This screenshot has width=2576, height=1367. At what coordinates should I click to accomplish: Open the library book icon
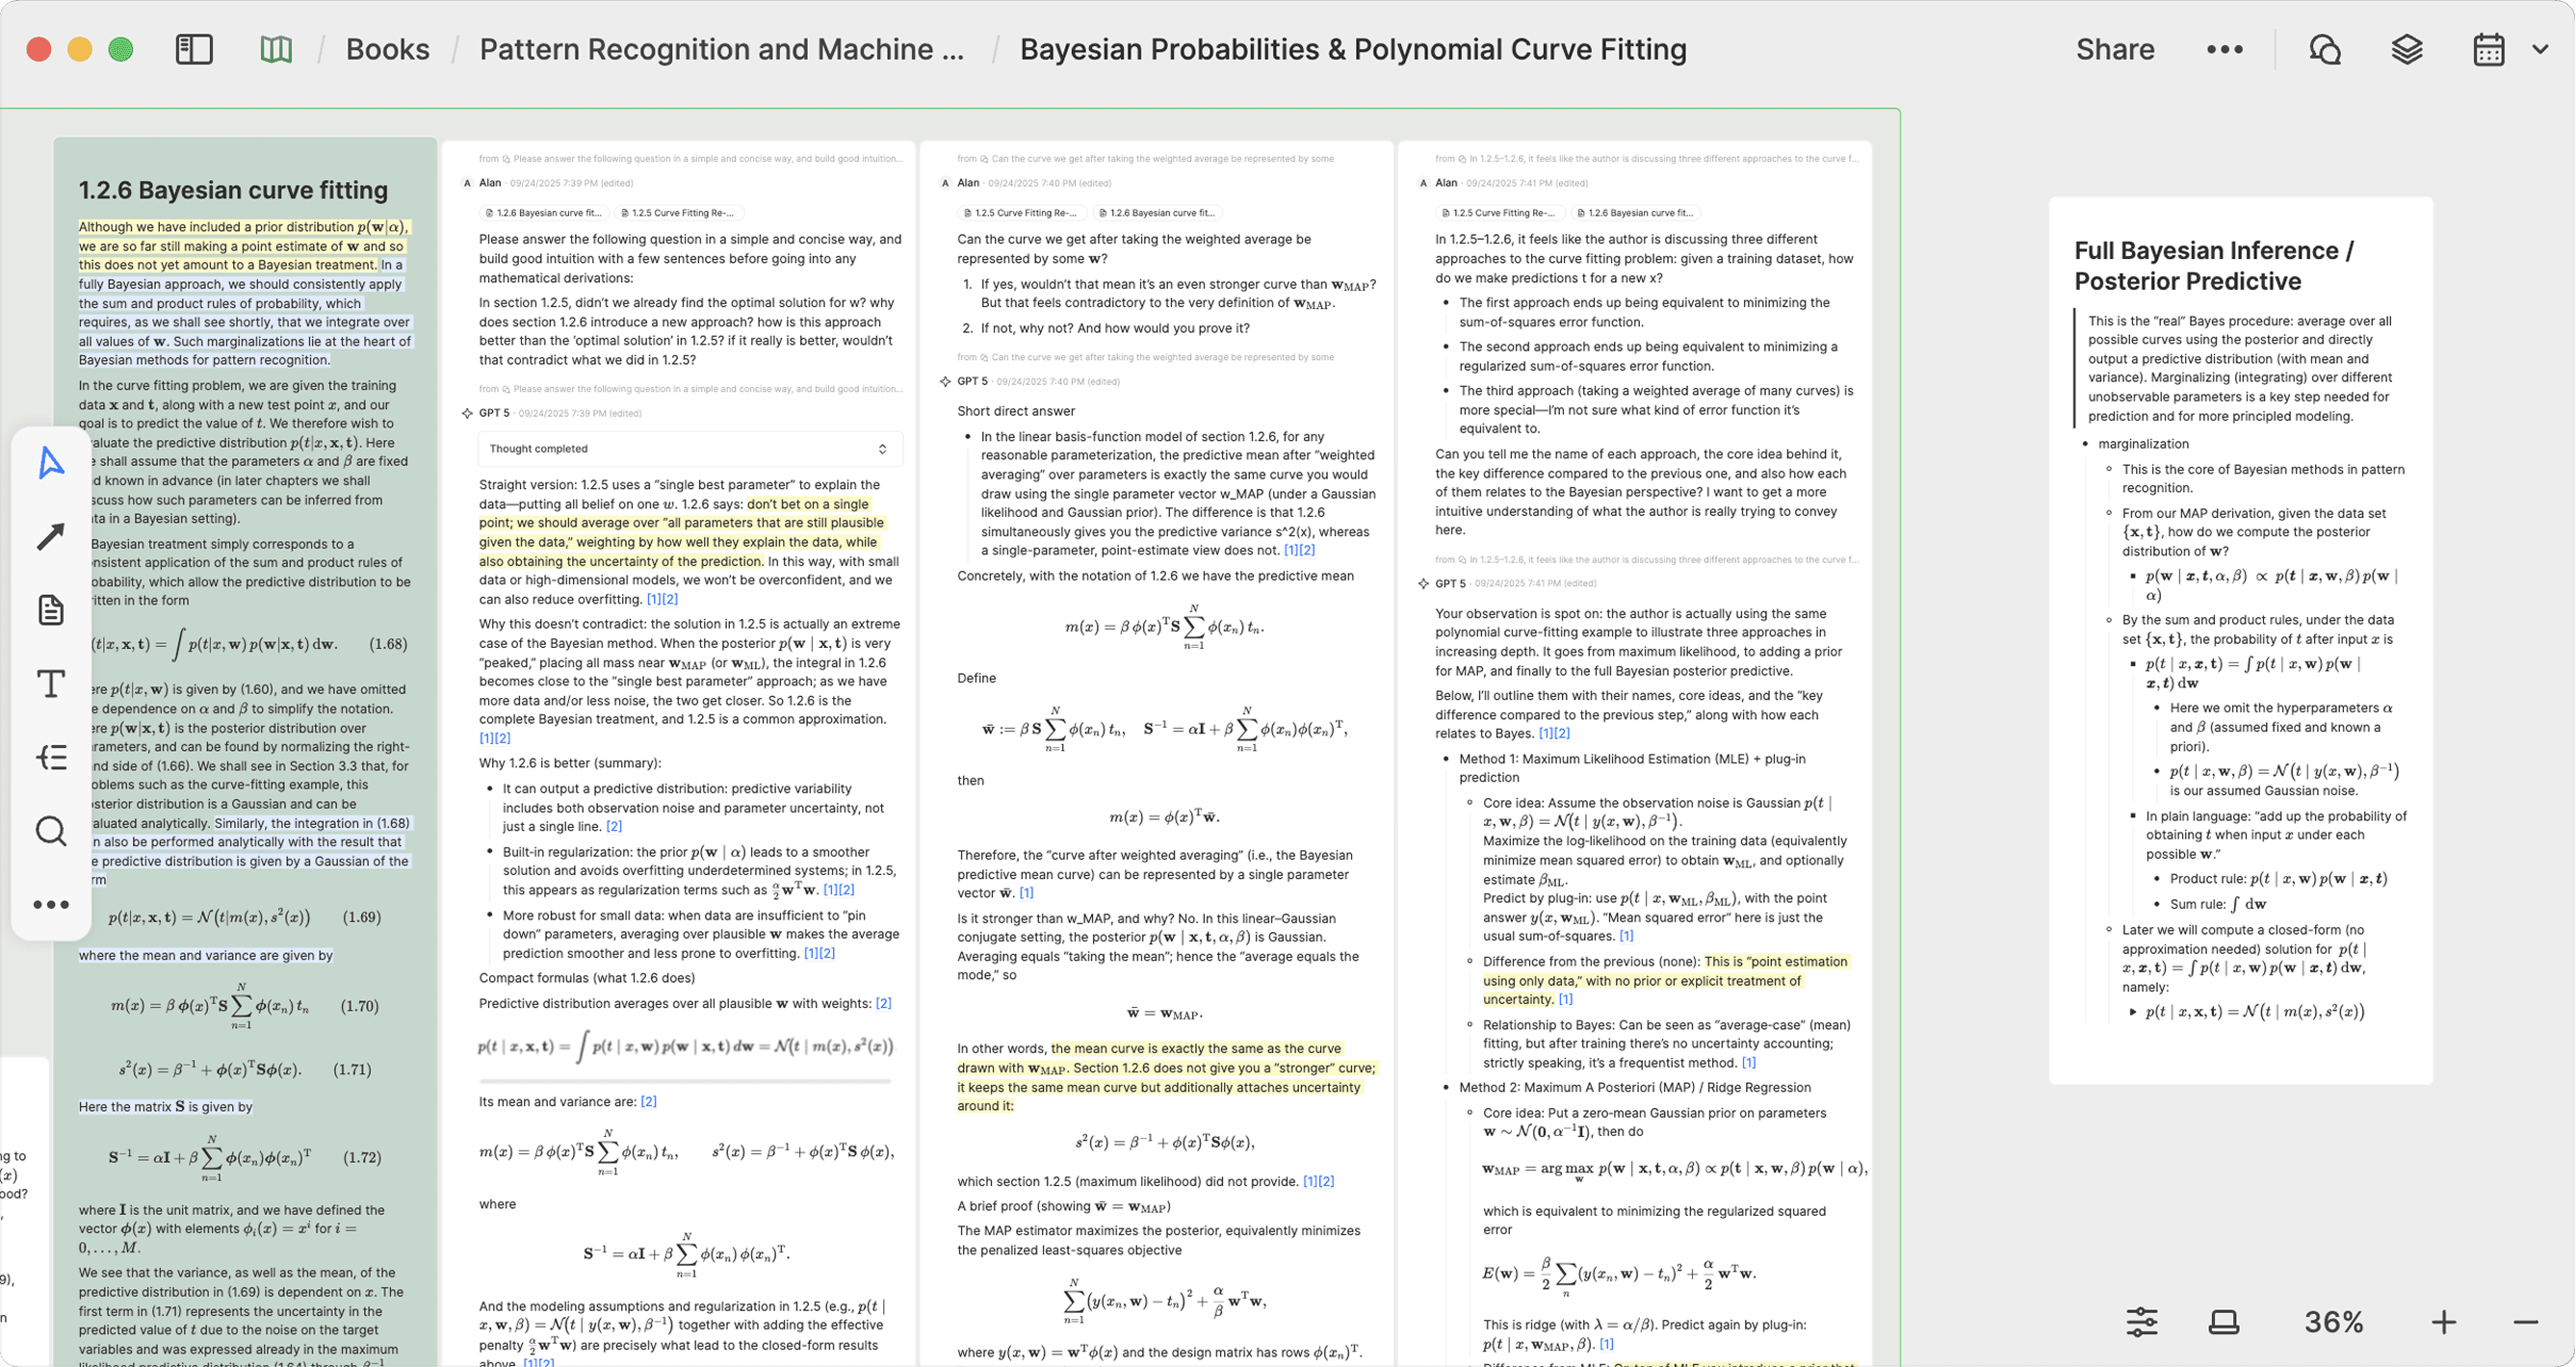tap(276, 49)
